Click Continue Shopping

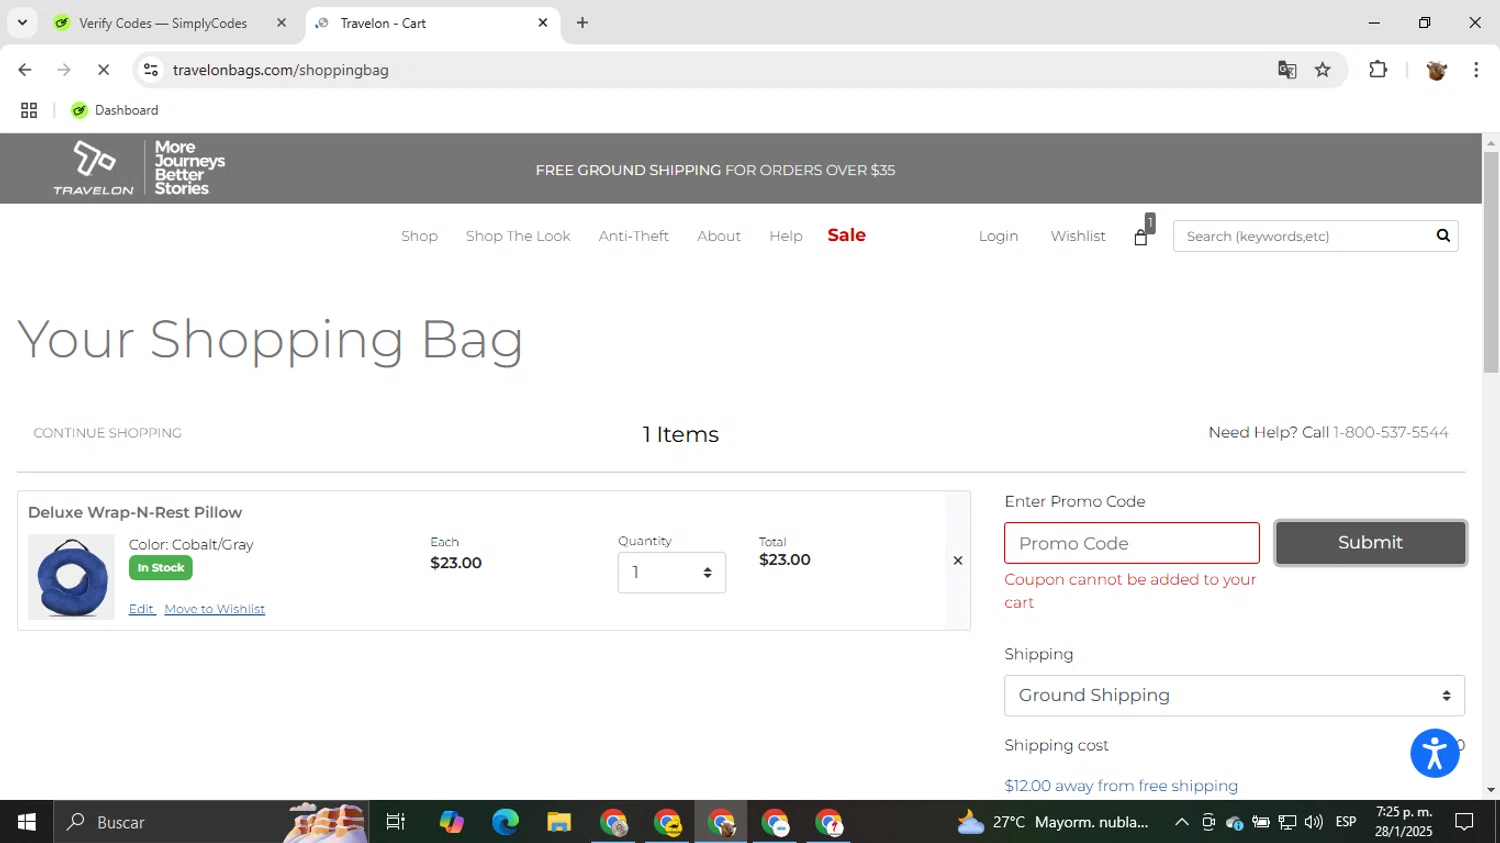click(108, 433)
